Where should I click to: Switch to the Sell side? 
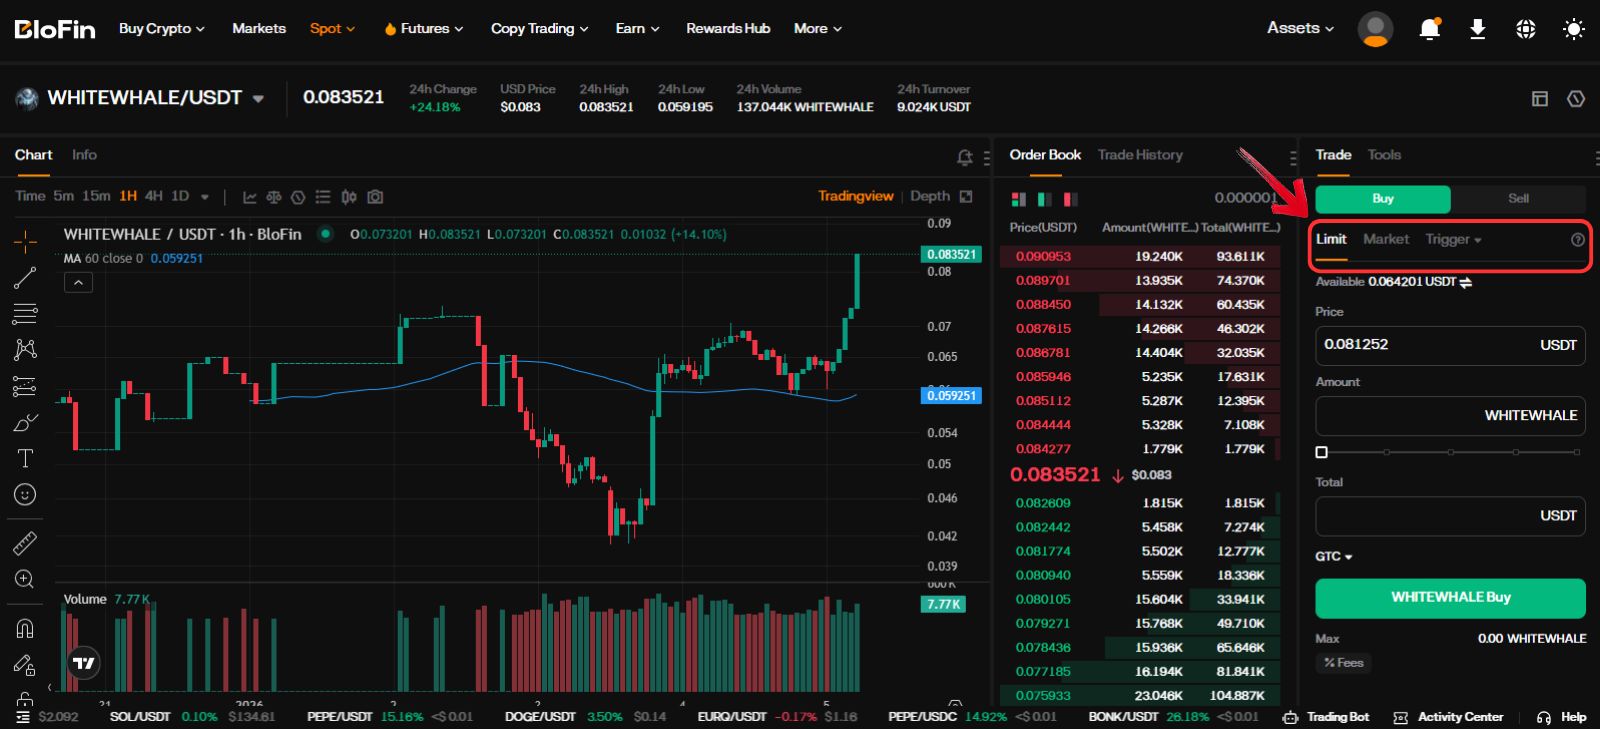1518,198
